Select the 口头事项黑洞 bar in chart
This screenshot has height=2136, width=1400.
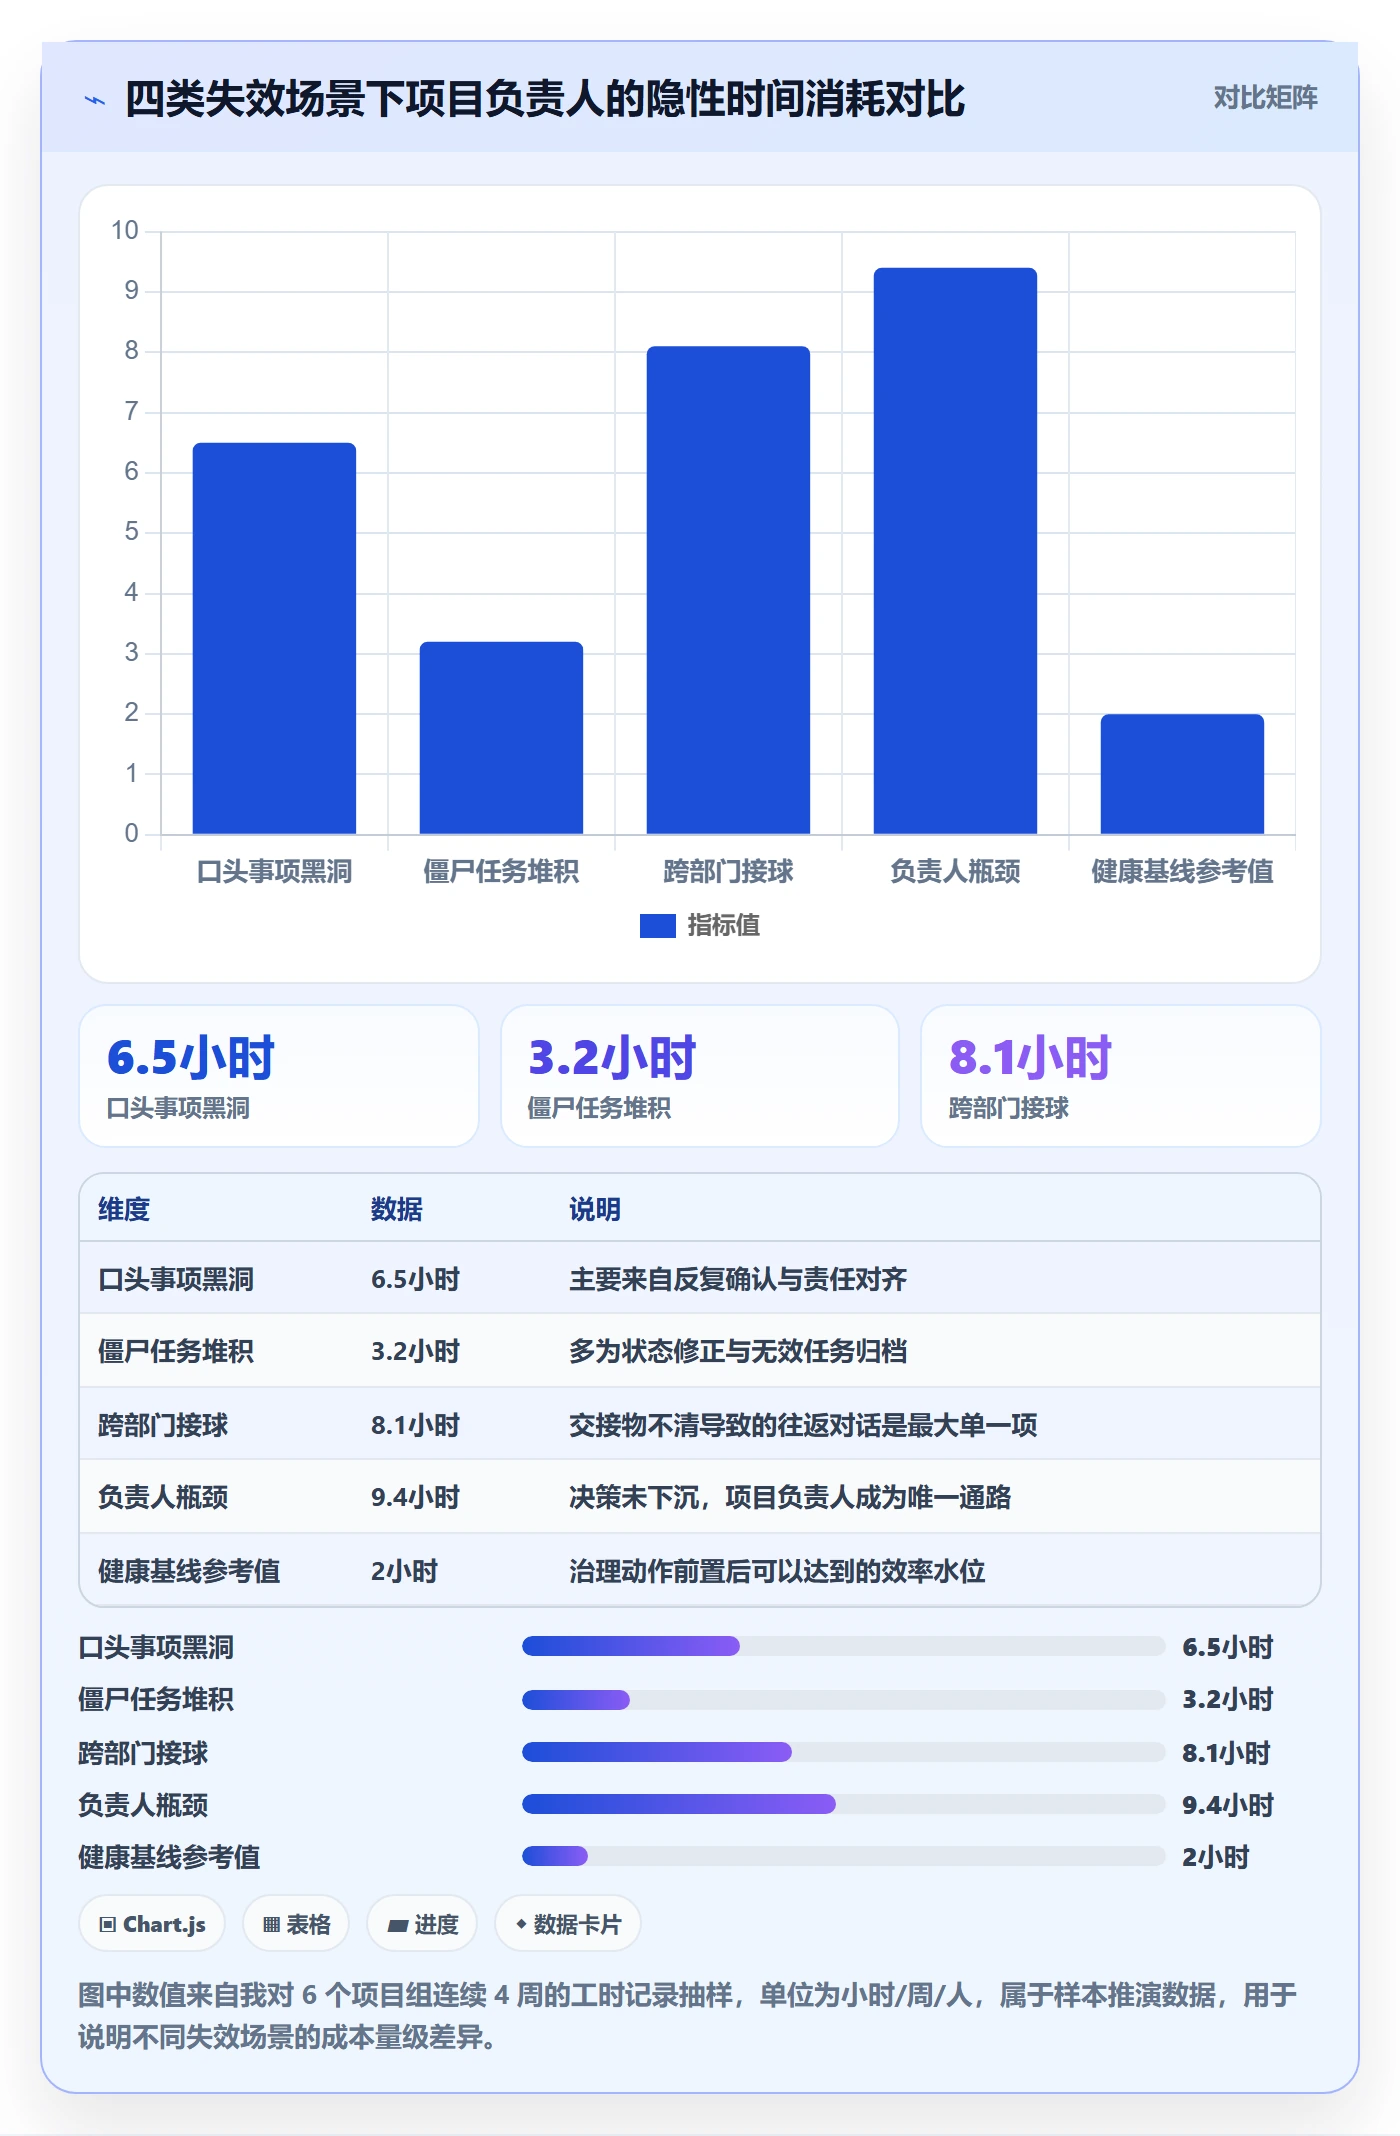274,638
